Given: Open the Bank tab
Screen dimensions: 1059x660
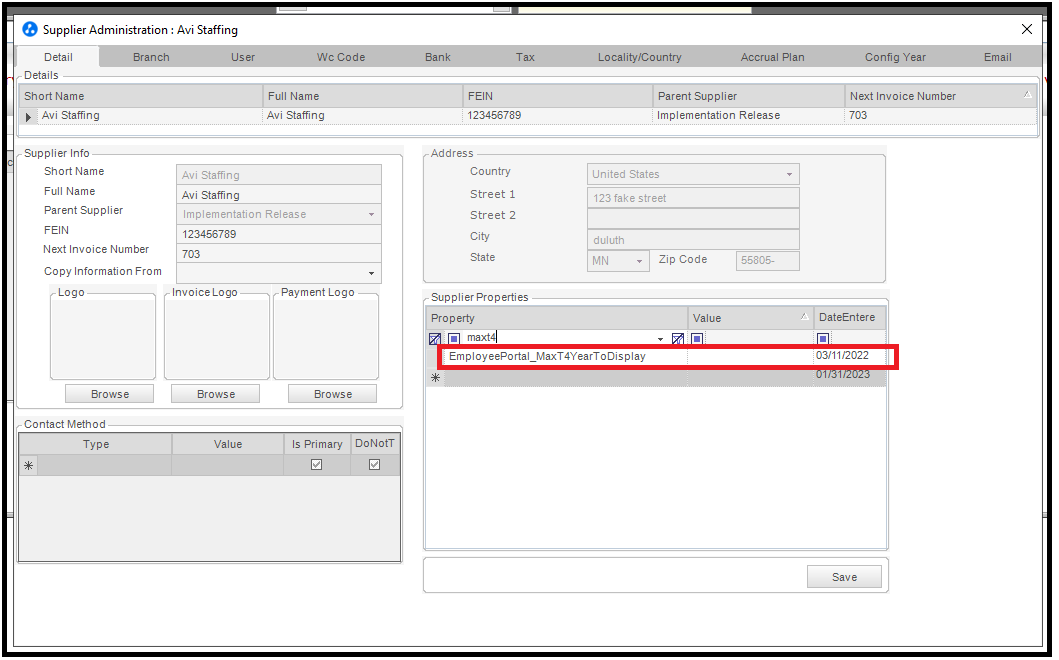Looking at the screenshot, I should [x=438, y=57].
